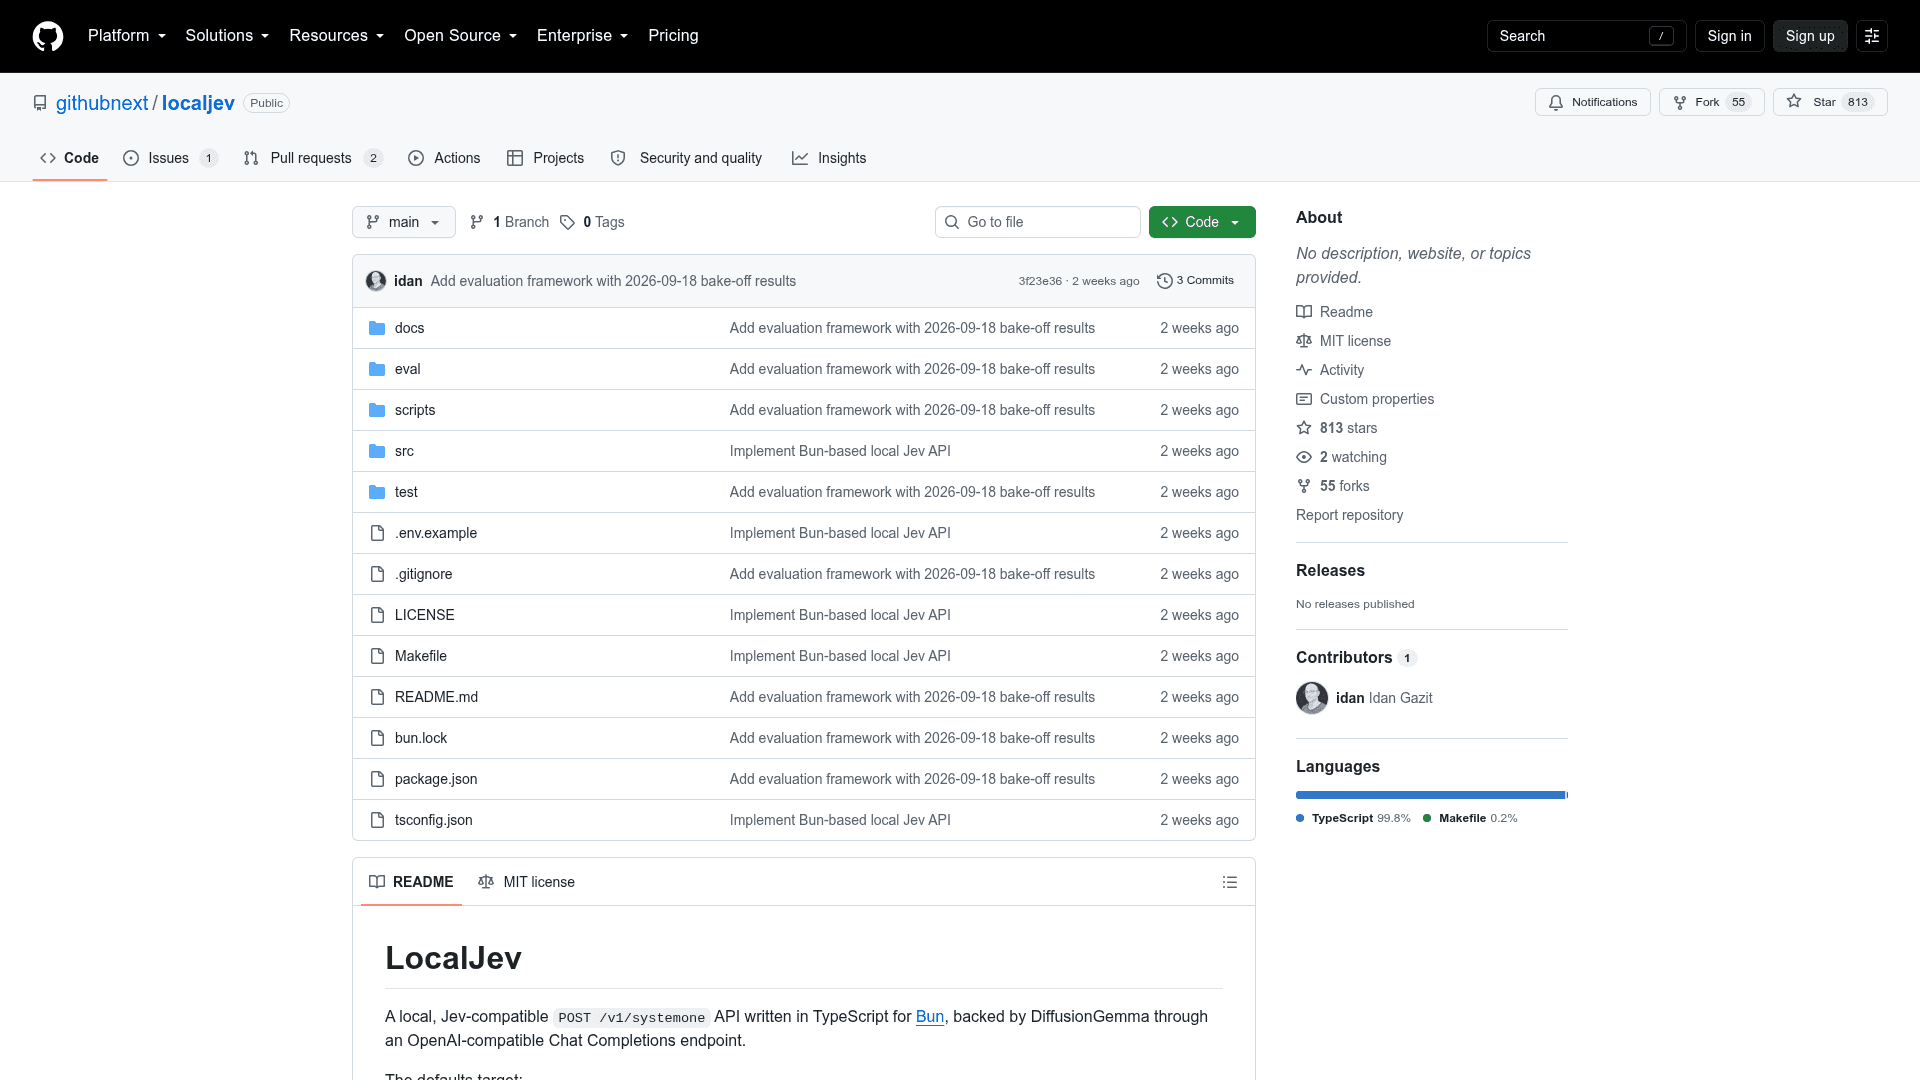
Task: Click the GitHub Octocat logo
Action: [x=48, y=36]
